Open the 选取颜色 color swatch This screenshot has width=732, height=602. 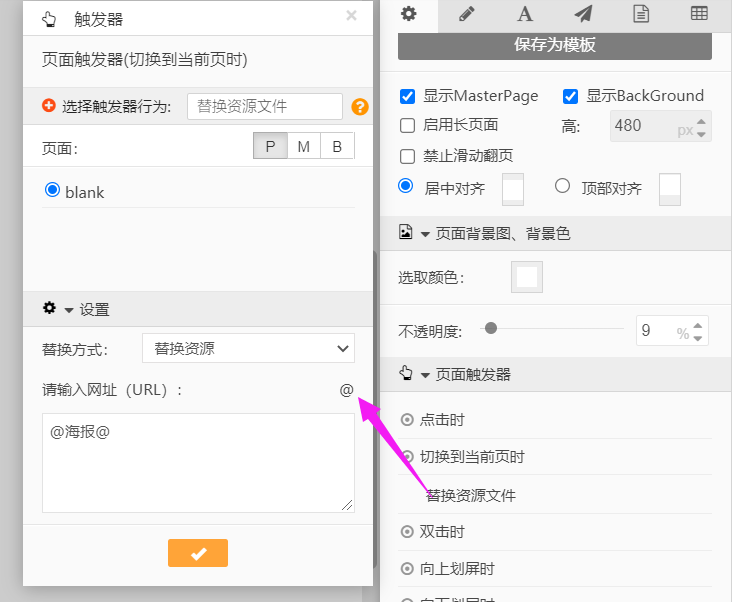point(526,277)
